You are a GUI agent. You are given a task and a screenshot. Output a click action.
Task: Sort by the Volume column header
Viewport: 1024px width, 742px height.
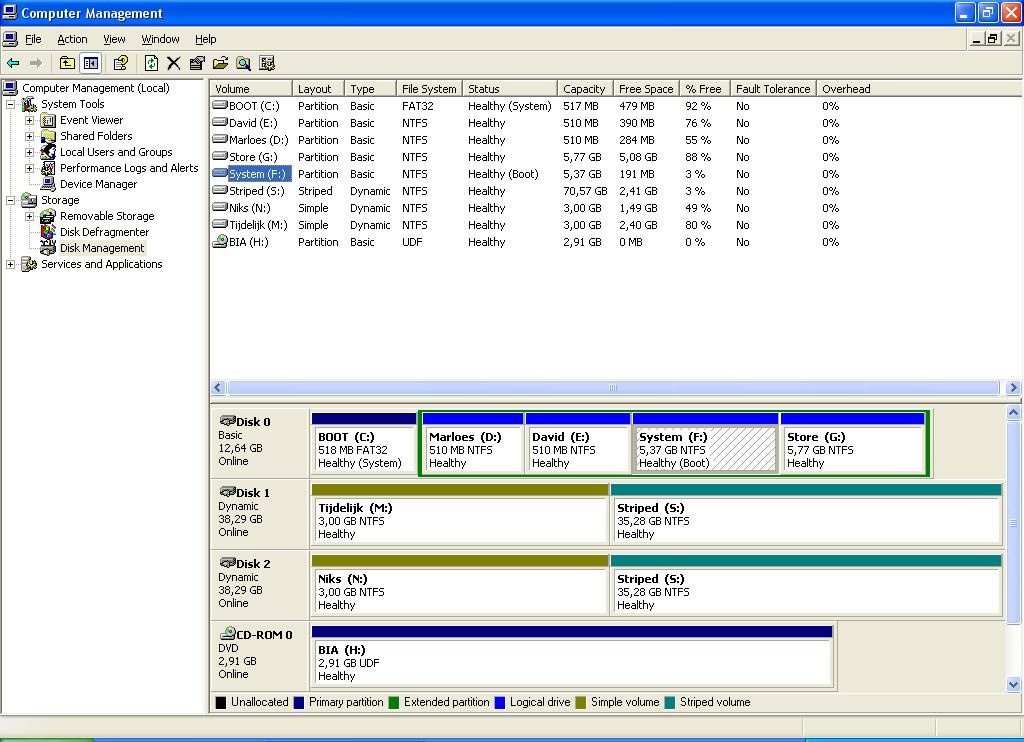[x=251, y=89]
